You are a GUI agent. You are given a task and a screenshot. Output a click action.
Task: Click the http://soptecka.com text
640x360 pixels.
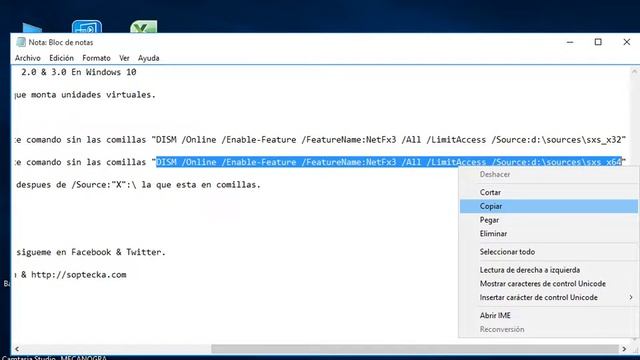pos(79,275)
